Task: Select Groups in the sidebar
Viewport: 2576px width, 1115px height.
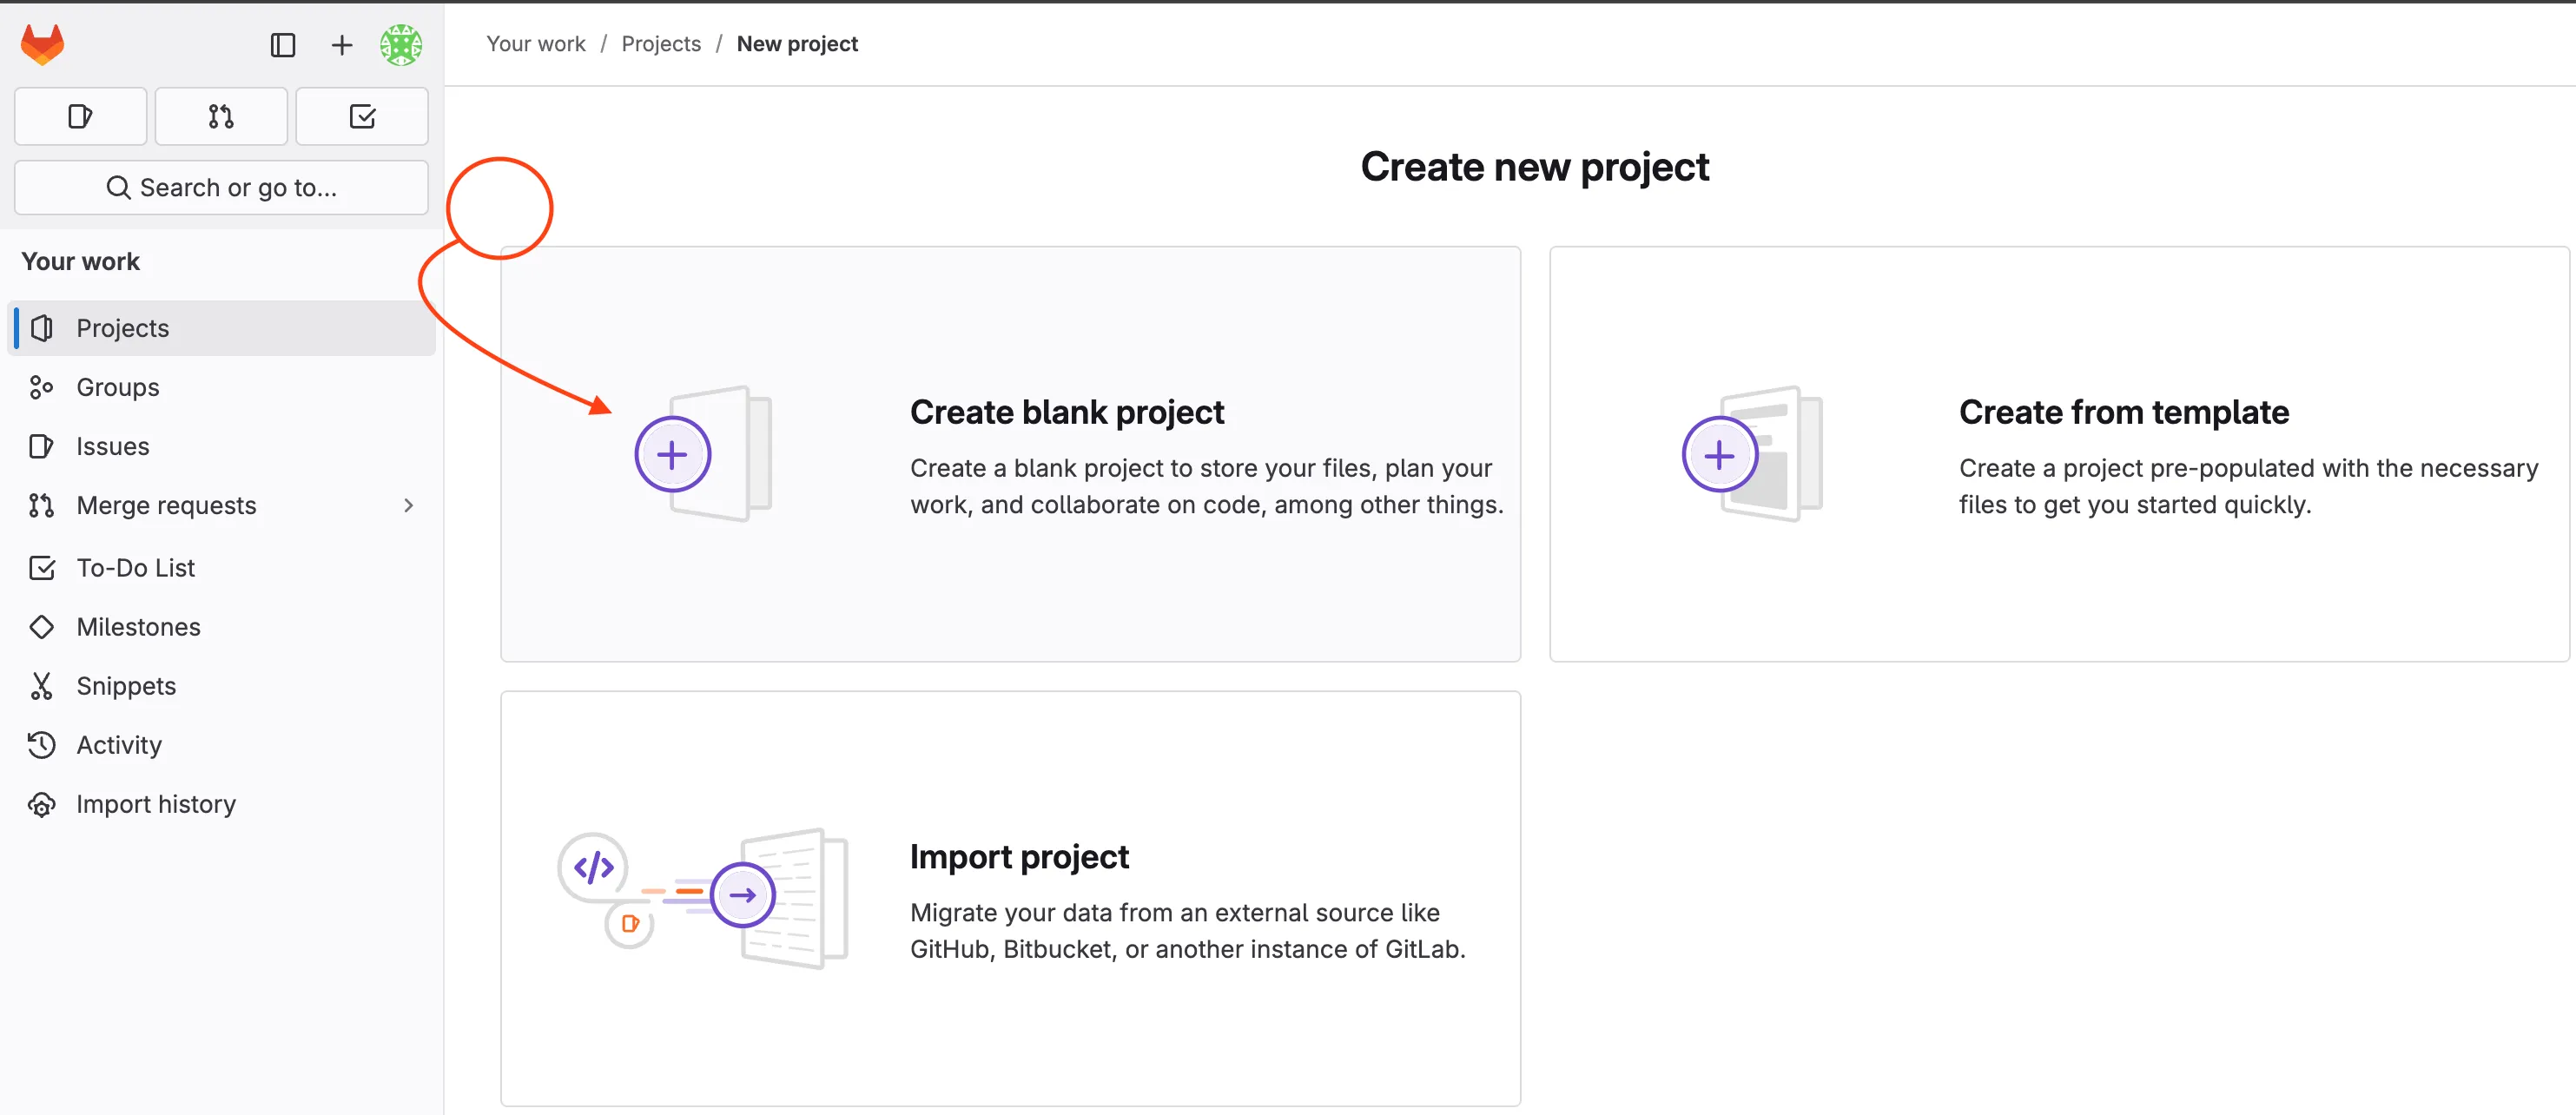Action: [117, 387]
